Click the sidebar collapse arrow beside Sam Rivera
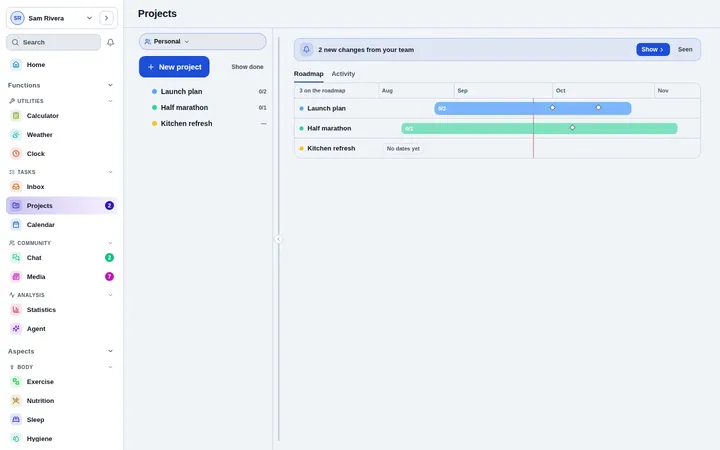Viewport: 720px width, 450px height. (107, 18)
